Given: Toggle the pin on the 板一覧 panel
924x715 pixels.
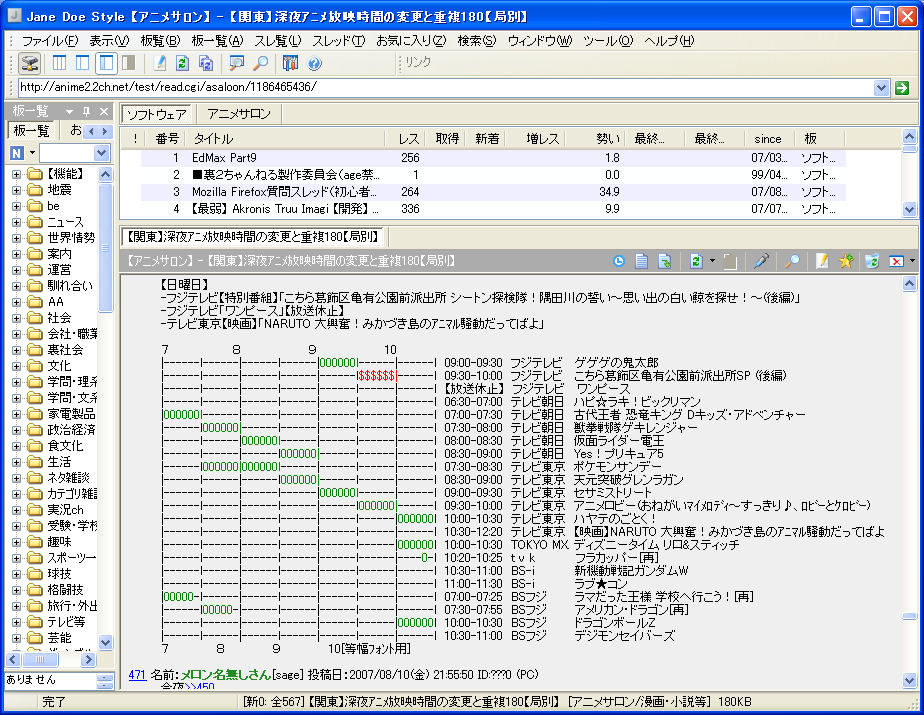Looking at the screenshot, I should click(x=87, y=111).
